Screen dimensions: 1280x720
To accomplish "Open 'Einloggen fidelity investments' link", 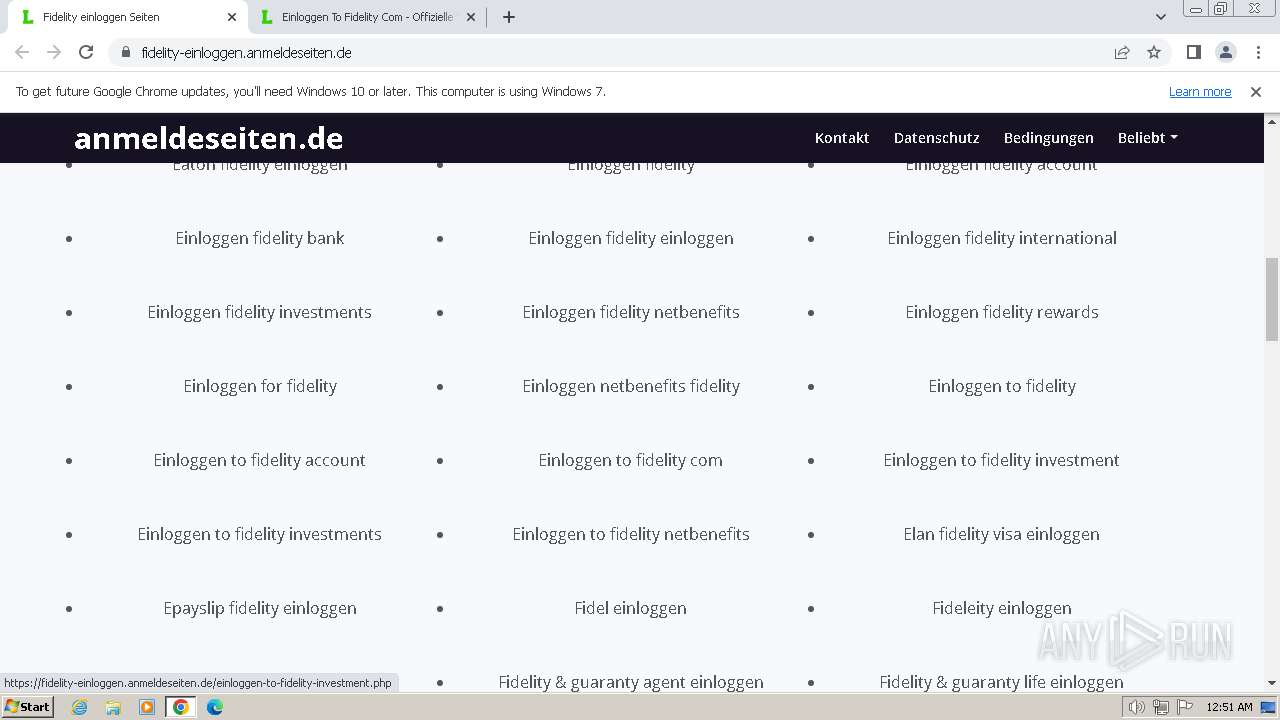I will [260, 312].
